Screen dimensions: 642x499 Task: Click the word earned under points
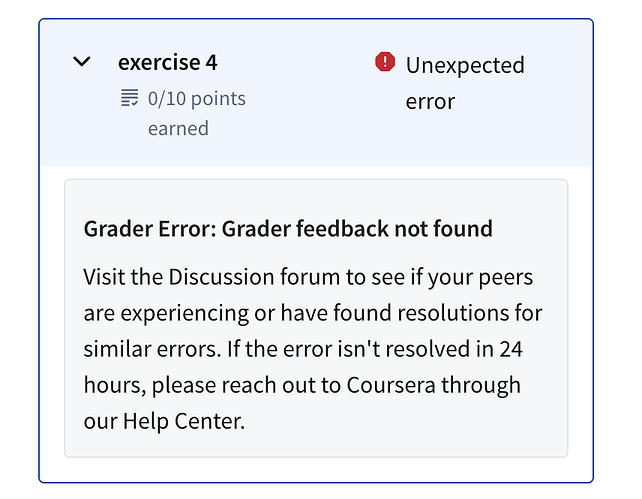[x=178, y=129]
